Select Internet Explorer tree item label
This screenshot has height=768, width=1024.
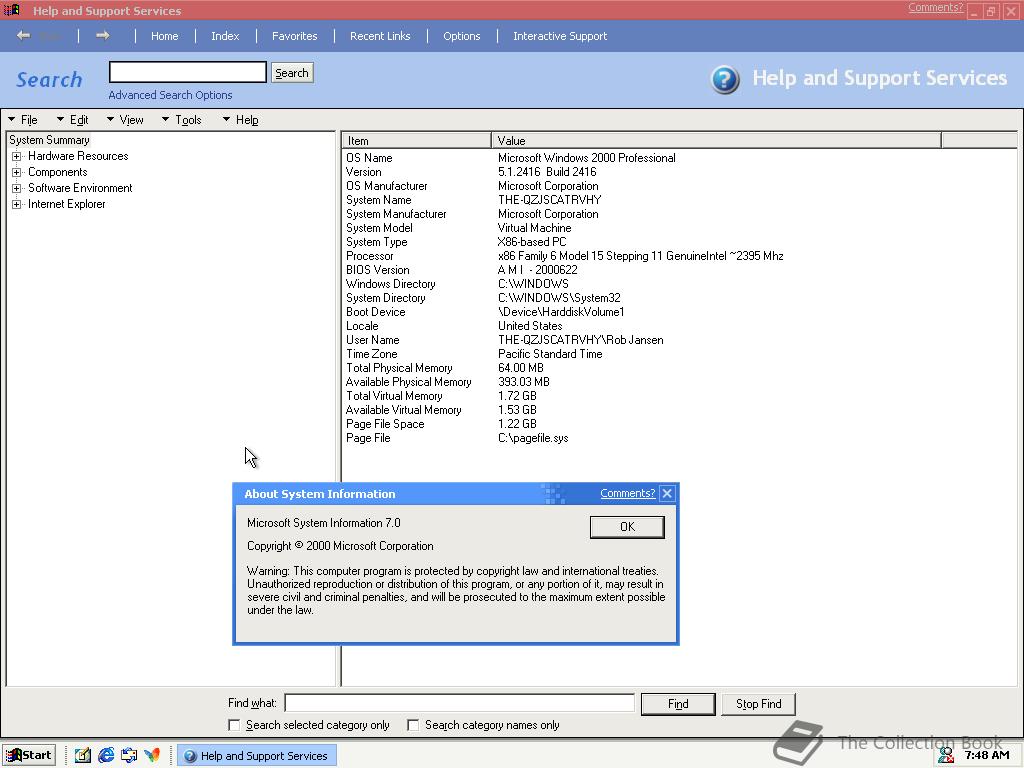click(67, 204)
